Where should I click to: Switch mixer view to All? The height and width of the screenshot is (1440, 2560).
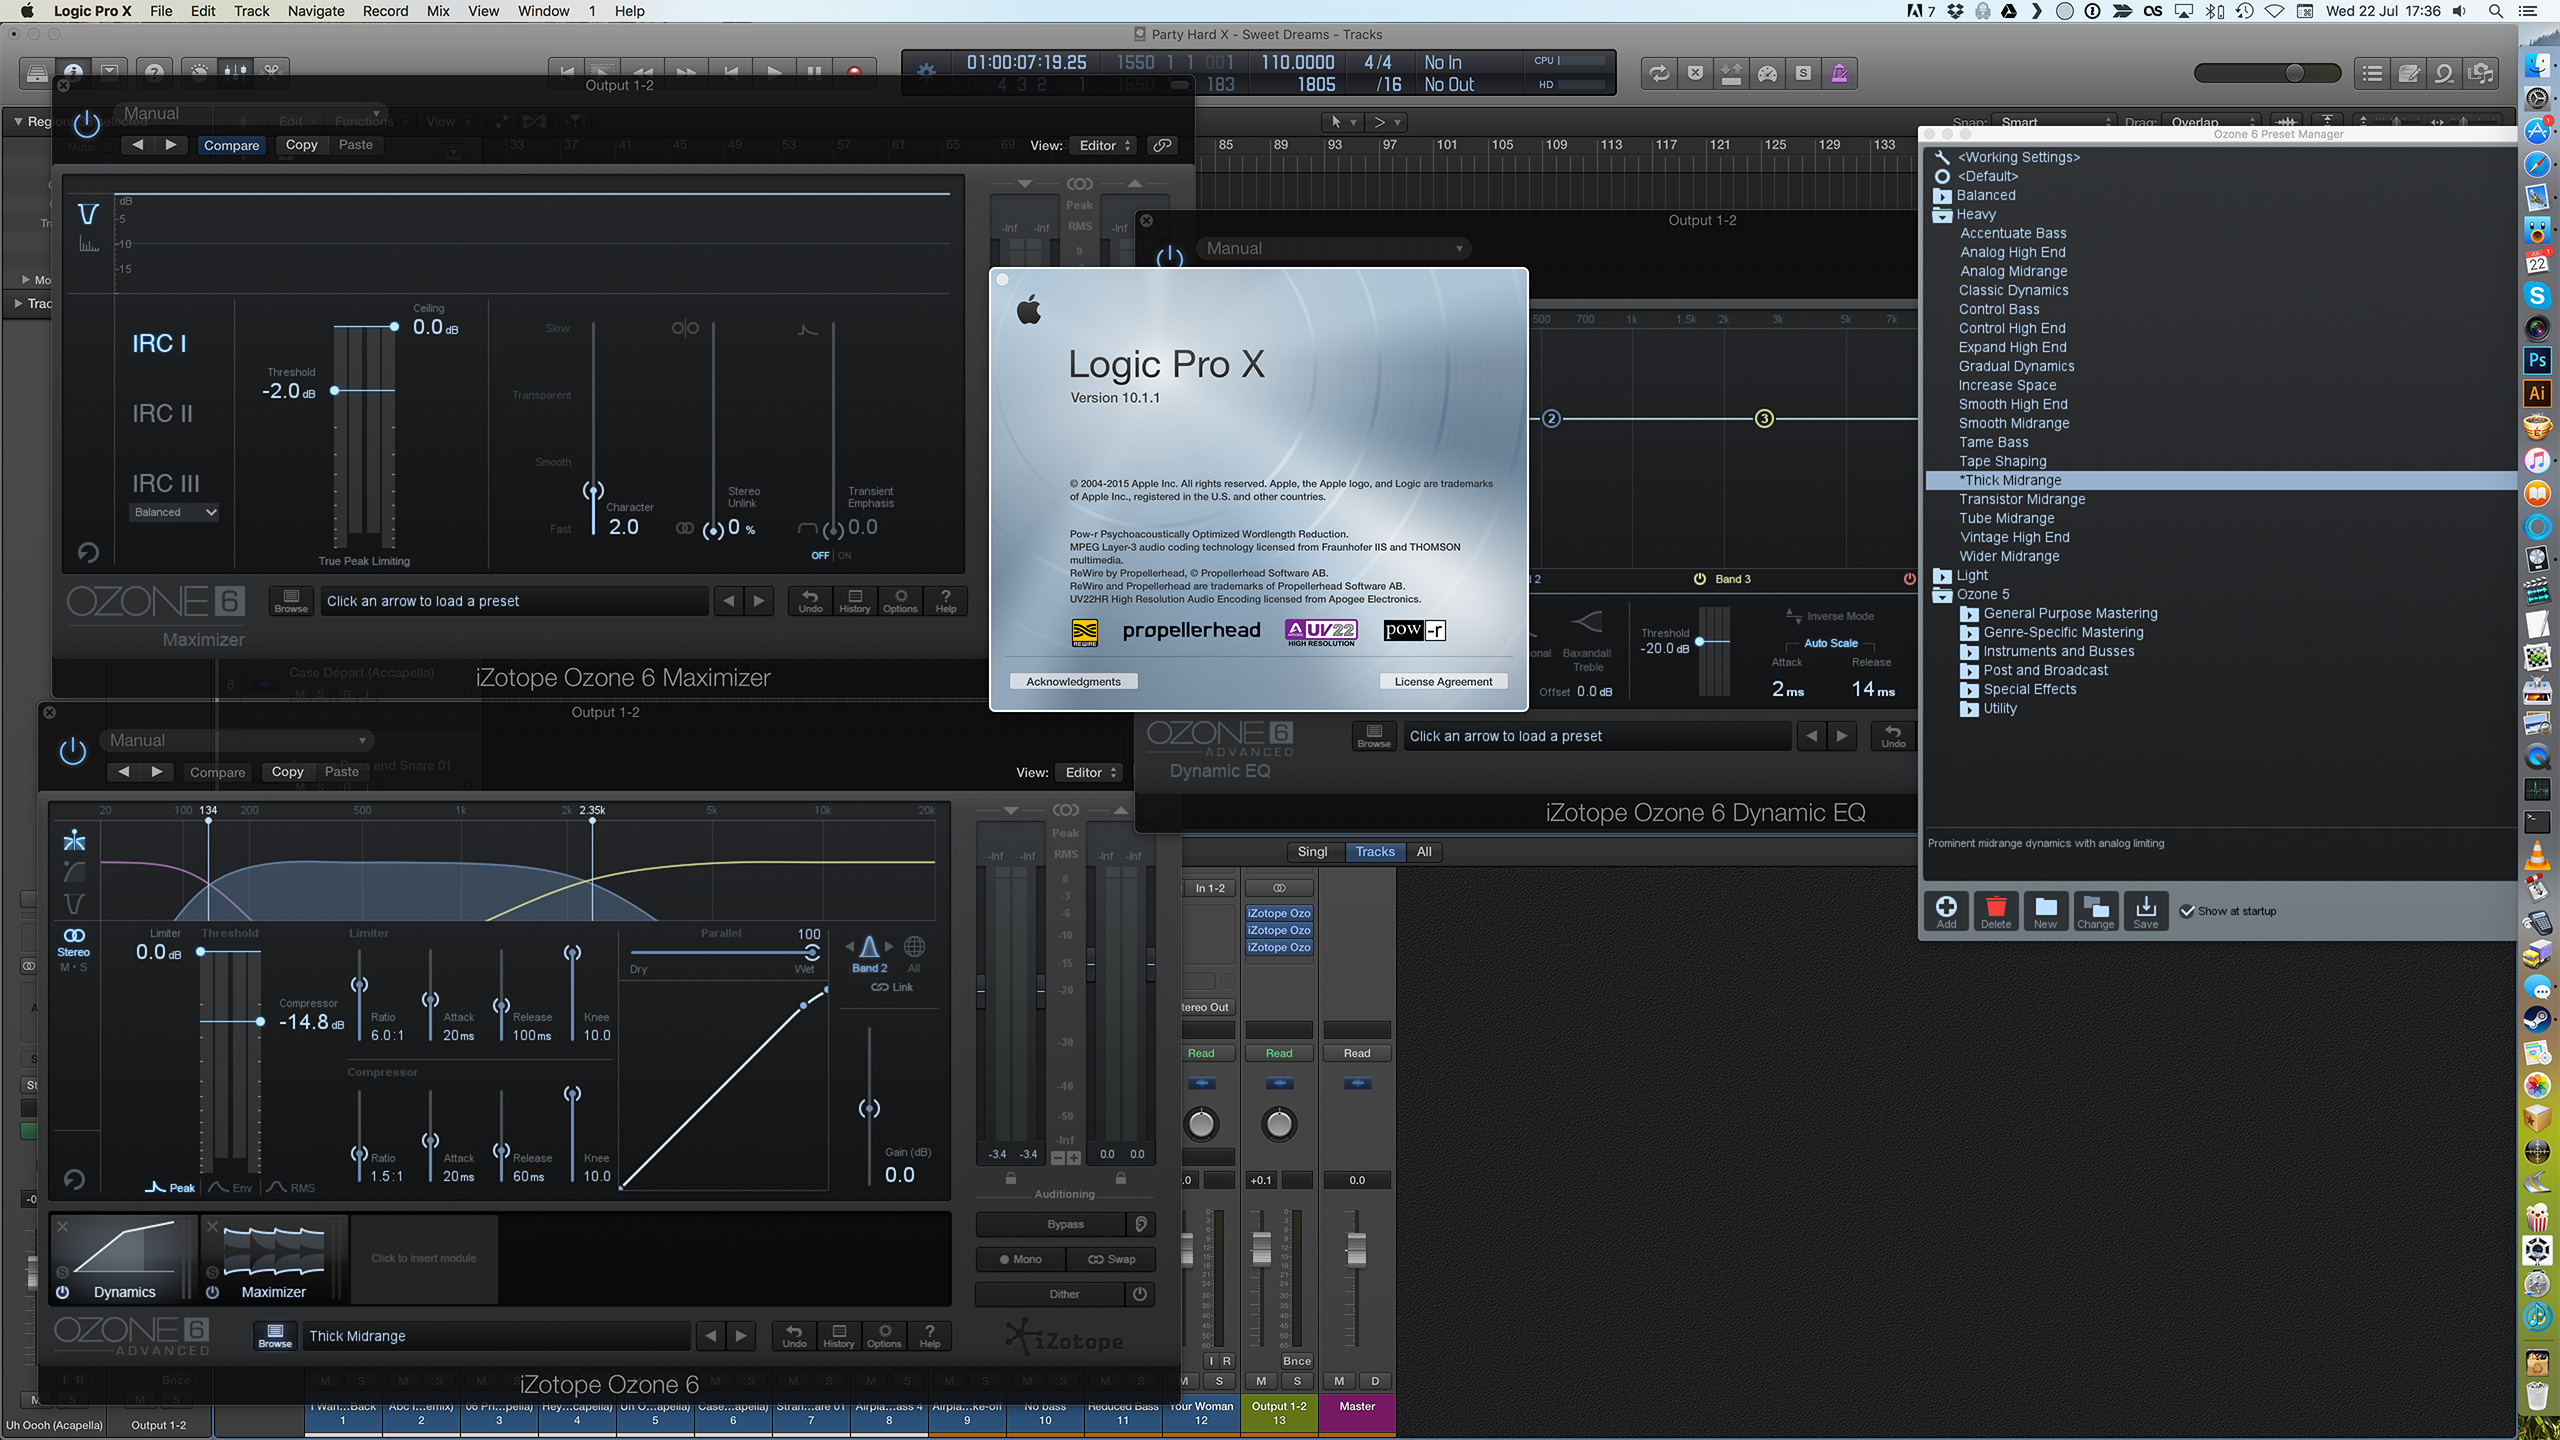1424,852
